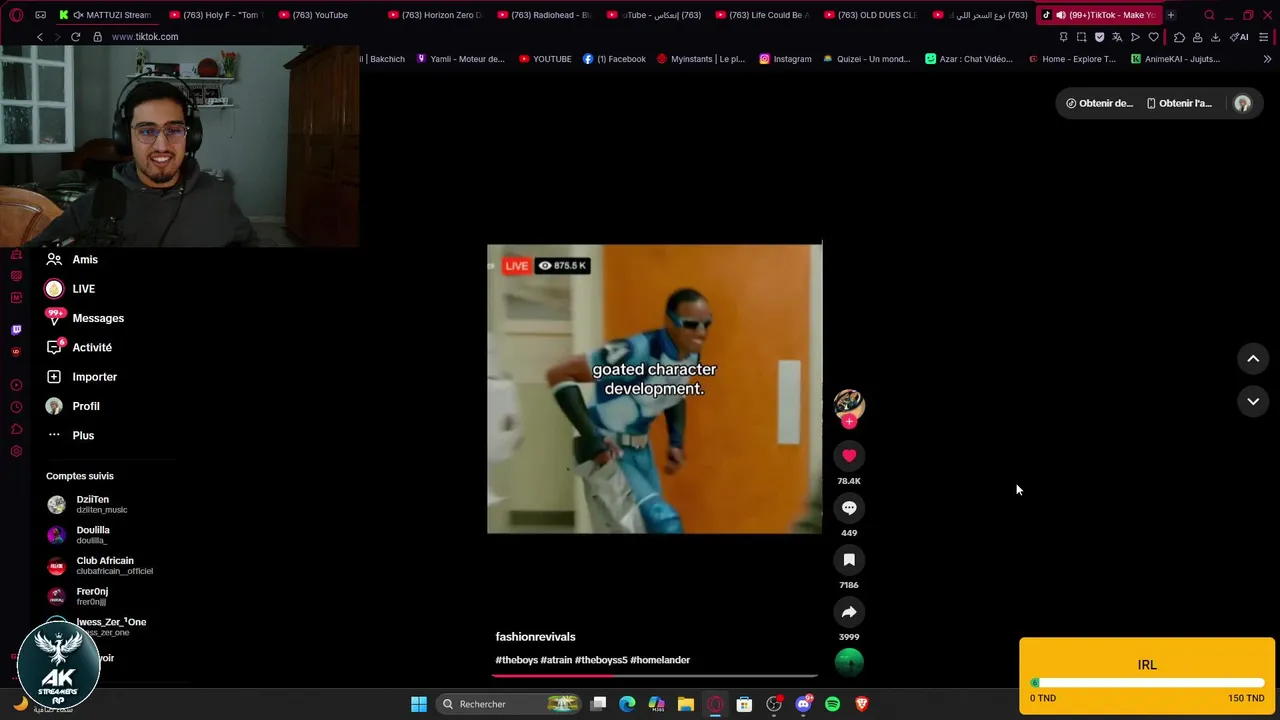The image size is (1280, 720).
Task: Open comments on the TikTok video
Action: click(849, 508)
